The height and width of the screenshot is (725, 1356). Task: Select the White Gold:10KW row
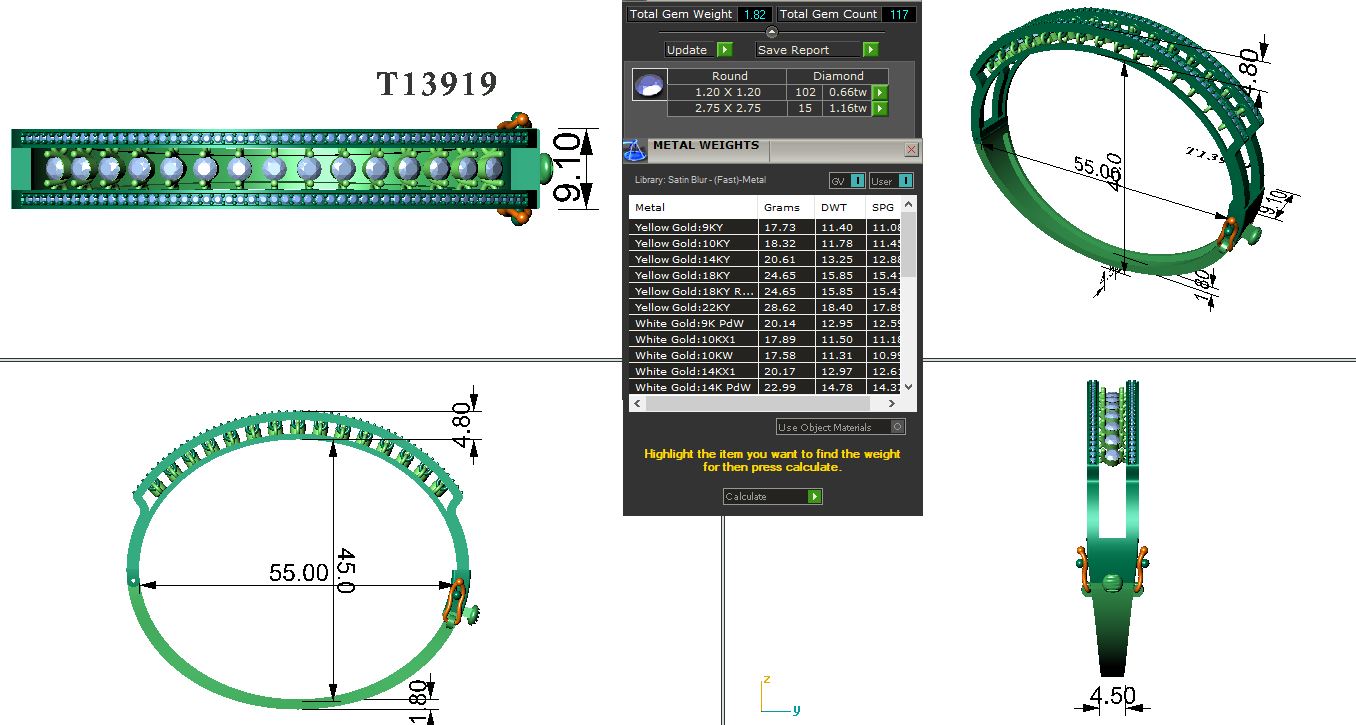pyautogui.click(x=692, y=355)
